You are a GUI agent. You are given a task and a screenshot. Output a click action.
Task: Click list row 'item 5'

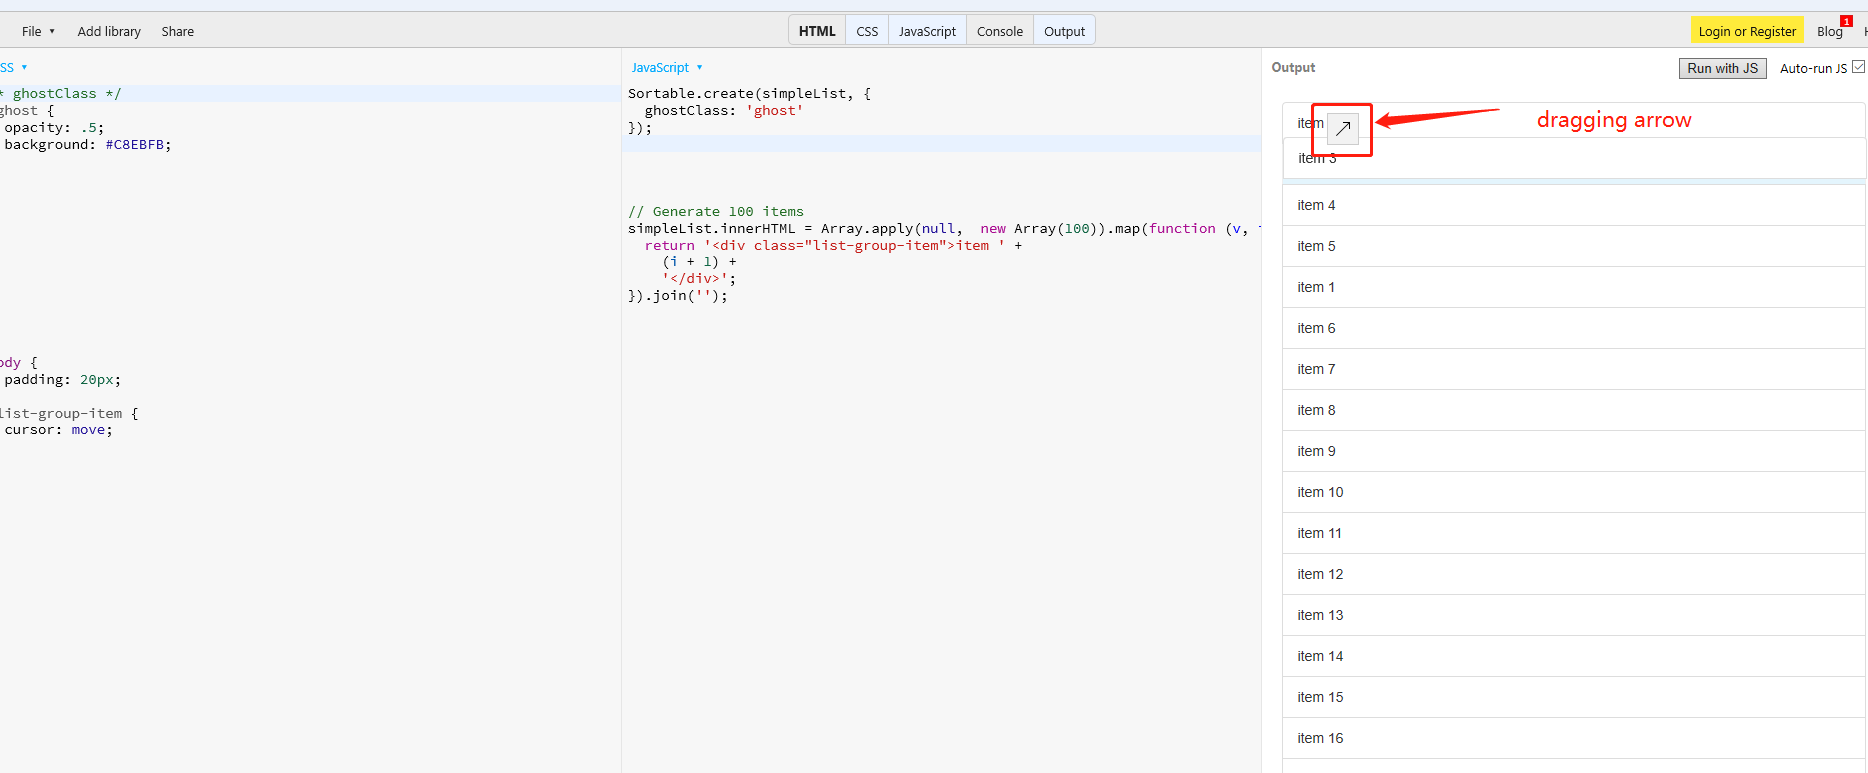tap(1574, 246)
